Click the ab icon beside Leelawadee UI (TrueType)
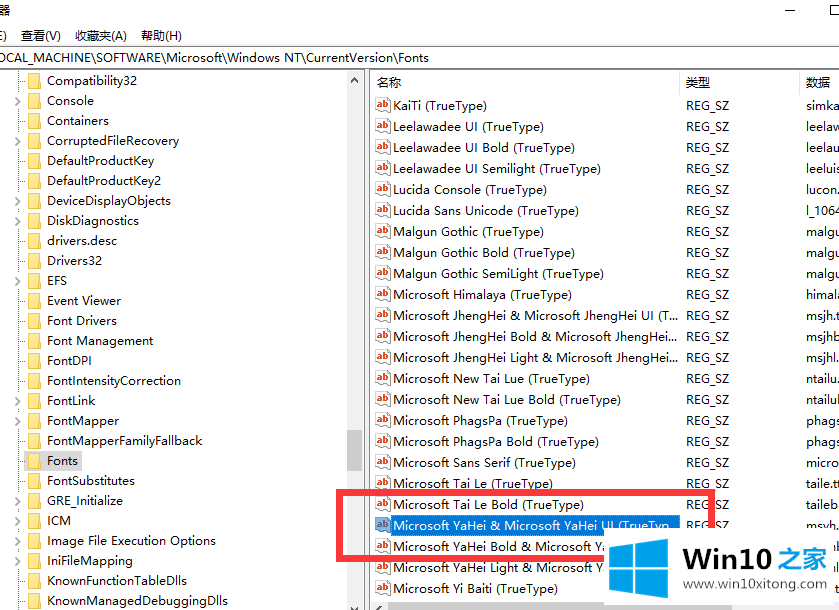The width and height of the screenshot is (839, 610). pos(382,126)
